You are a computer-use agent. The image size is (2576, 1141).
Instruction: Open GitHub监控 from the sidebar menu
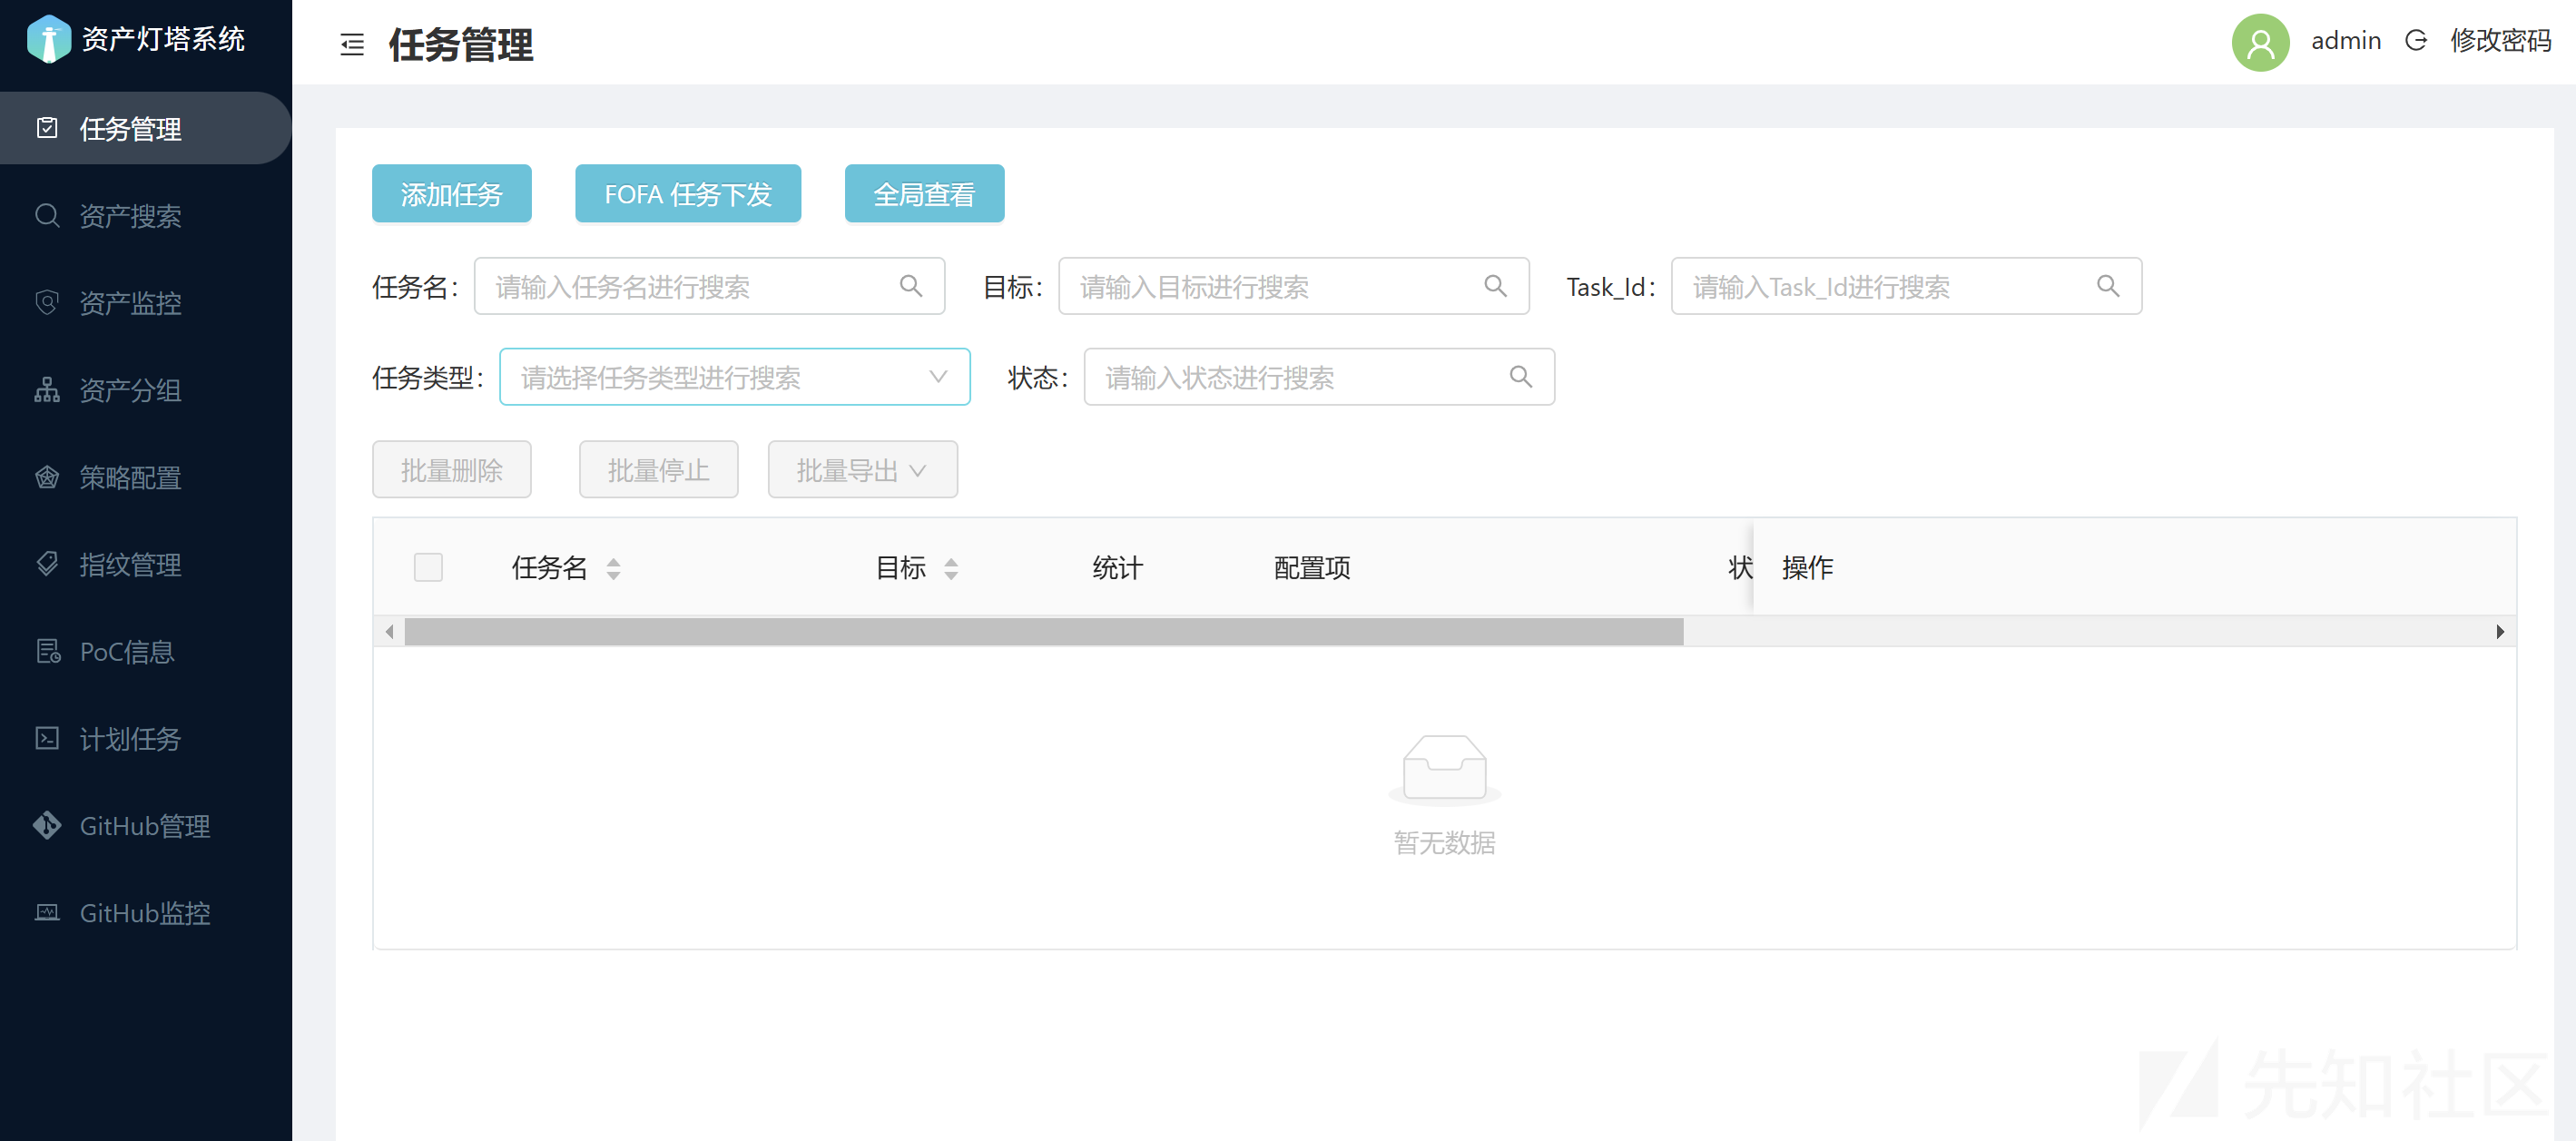pos(144,912)
